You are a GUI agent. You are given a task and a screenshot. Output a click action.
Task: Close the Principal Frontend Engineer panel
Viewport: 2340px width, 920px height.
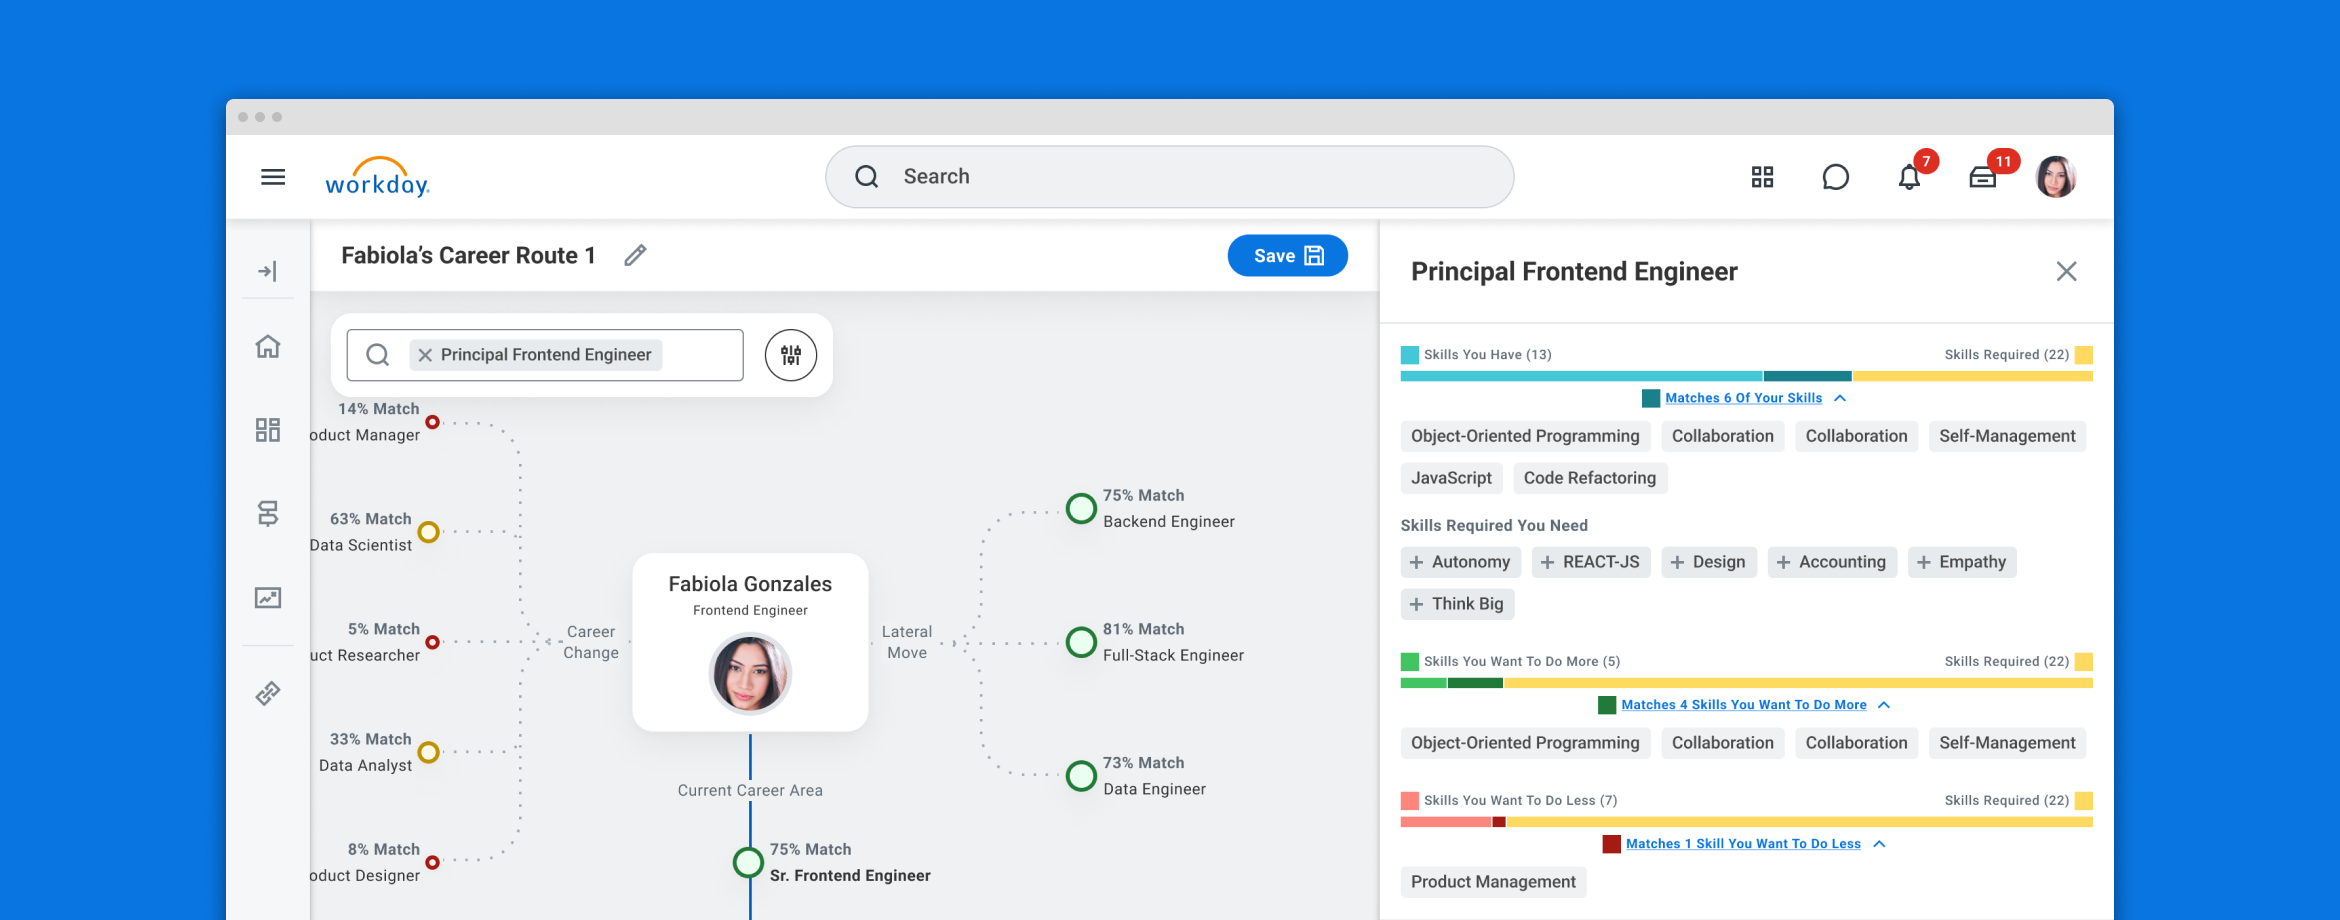click(2066, 271)
